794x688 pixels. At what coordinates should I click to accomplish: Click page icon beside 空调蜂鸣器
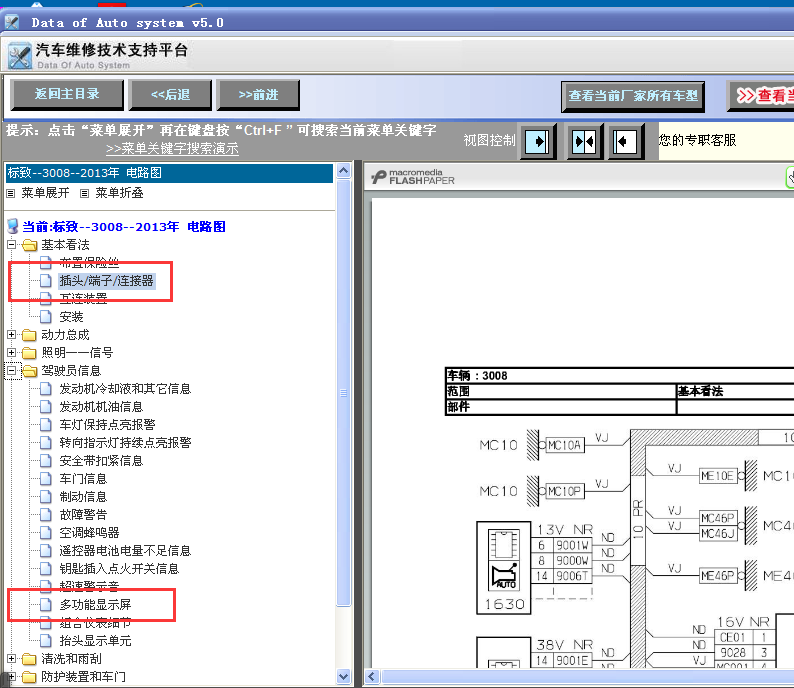46,533
